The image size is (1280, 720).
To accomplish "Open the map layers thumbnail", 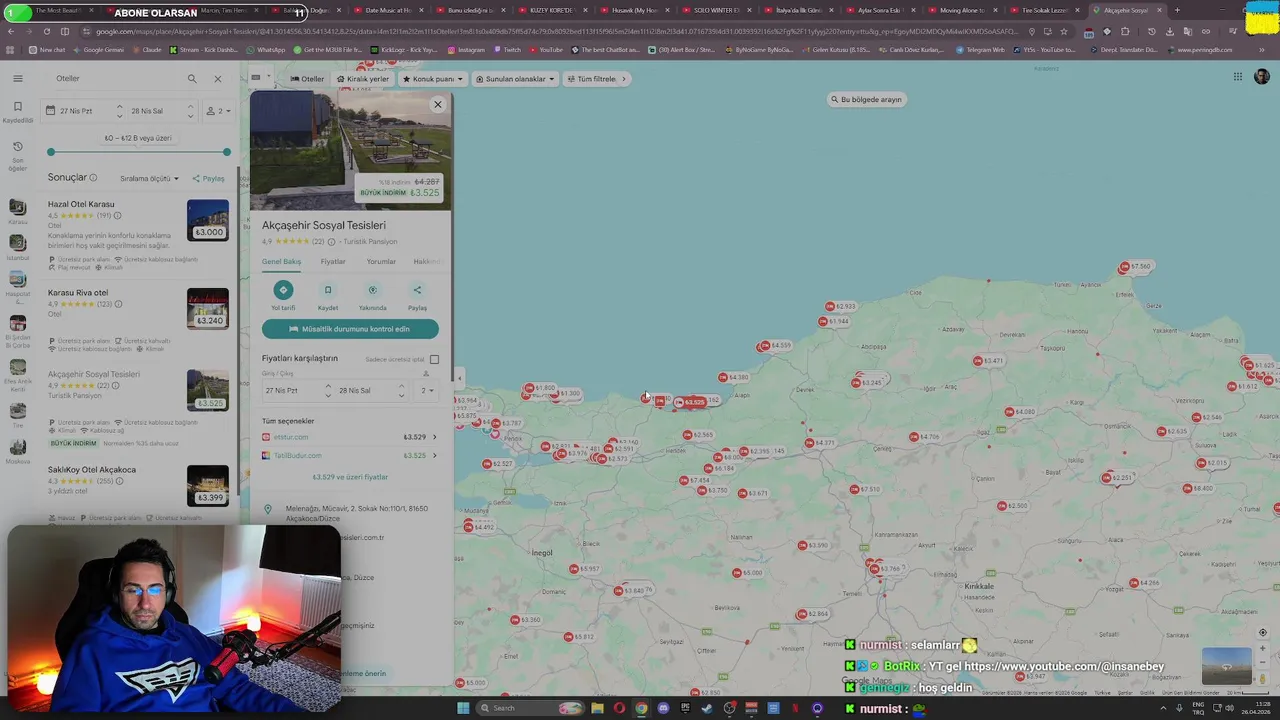I will tap(1226, 667).
